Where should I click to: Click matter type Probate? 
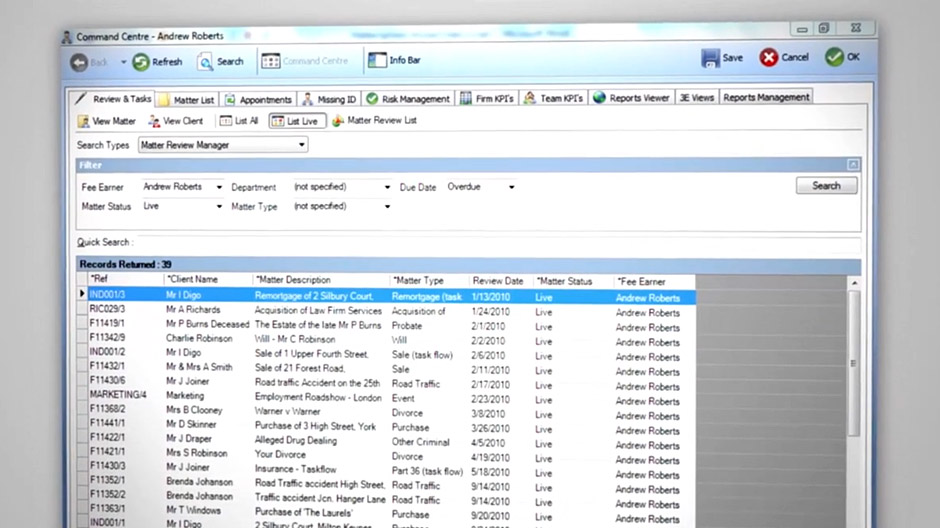coord(407,326)
